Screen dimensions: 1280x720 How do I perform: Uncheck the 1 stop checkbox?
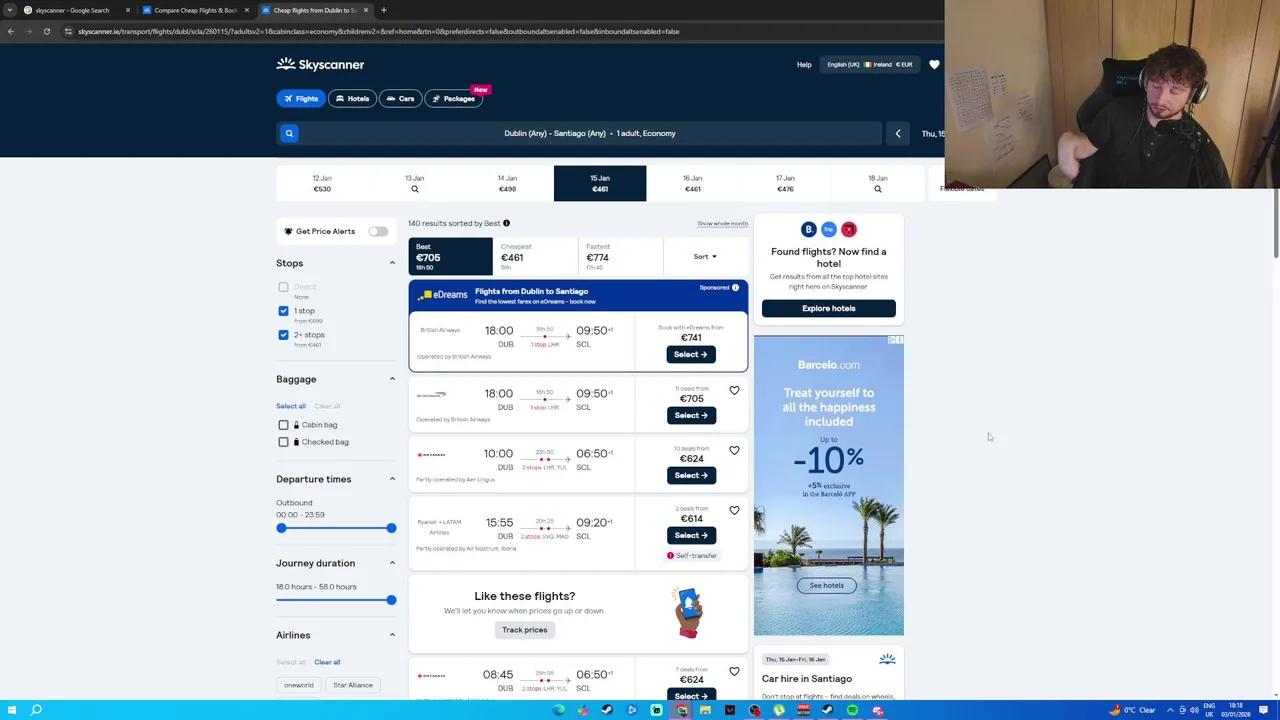(x=283, y=311)
